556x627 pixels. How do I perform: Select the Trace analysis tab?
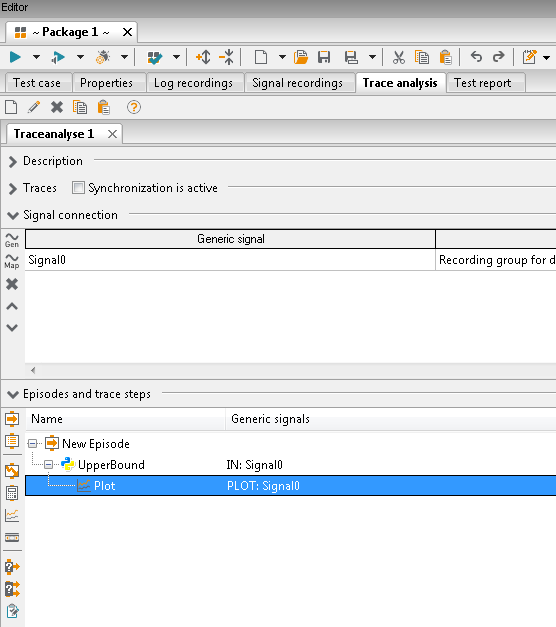(x=400, y=83)
